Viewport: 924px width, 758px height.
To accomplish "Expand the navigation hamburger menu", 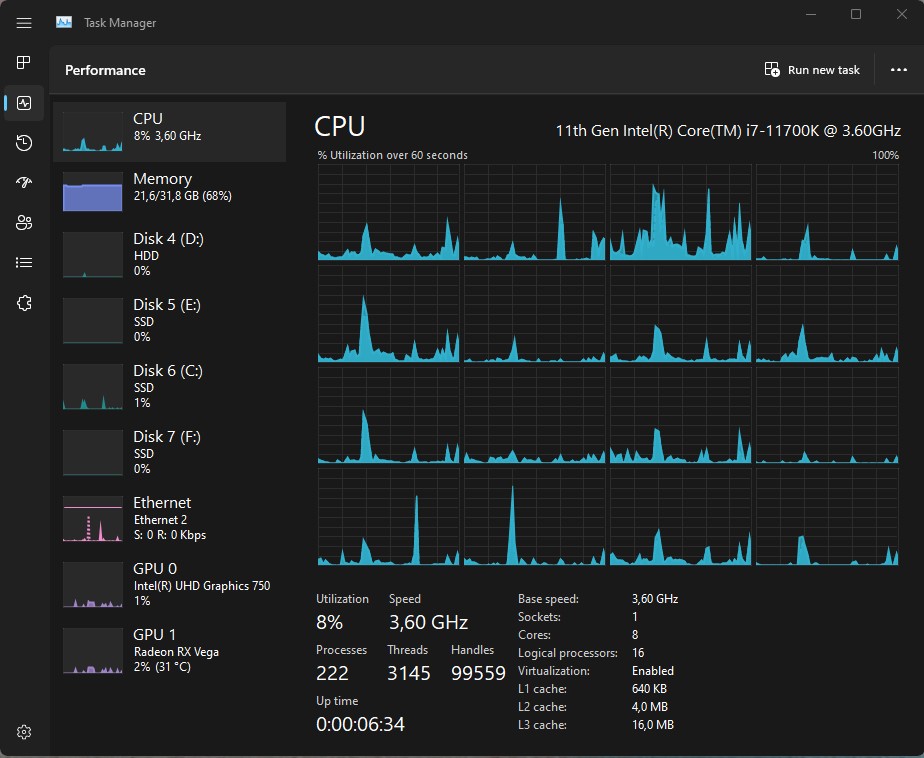I will [x=23, y=22].
